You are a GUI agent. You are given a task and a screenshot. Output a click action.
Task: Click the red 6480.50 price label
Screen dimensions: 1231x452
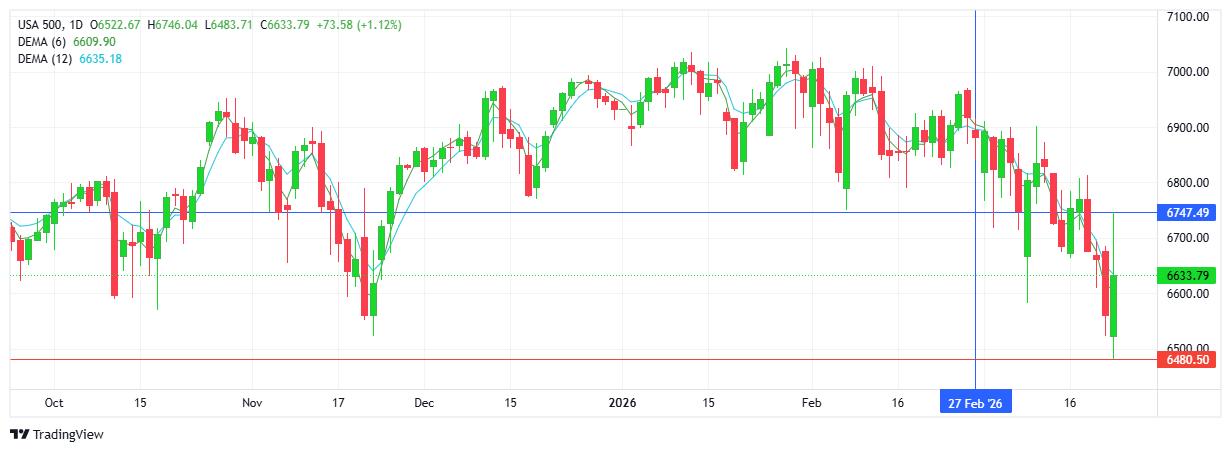pos(1187,359)
